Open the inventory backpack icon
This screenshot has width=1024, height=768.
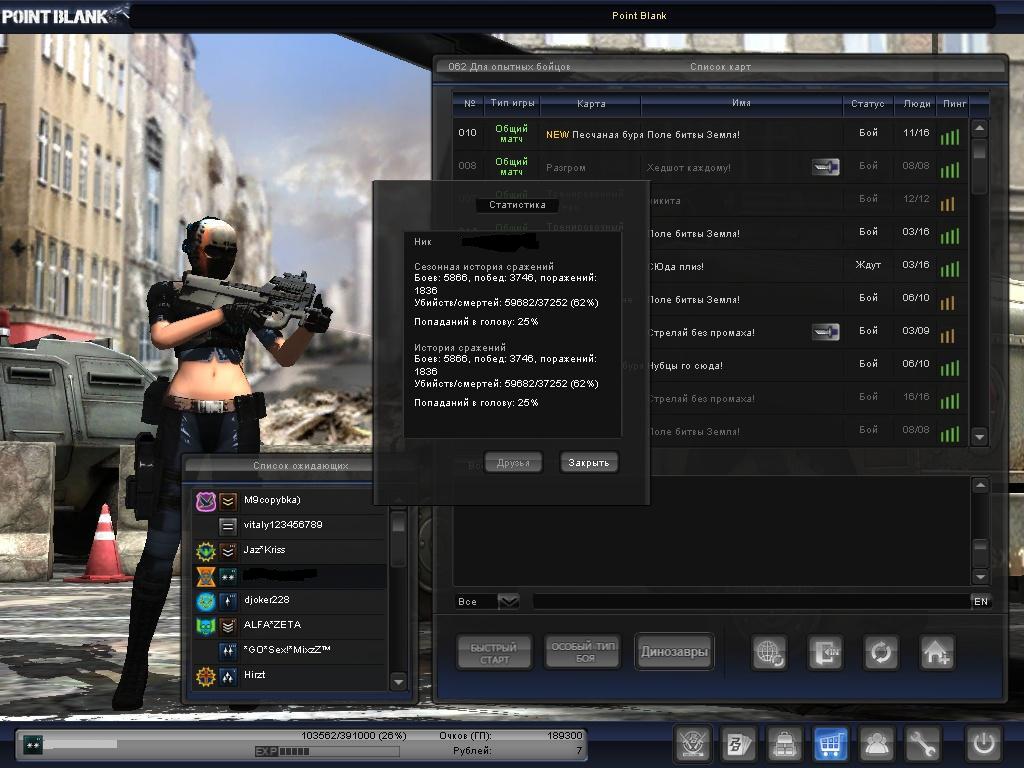click(x=785, y=744)
